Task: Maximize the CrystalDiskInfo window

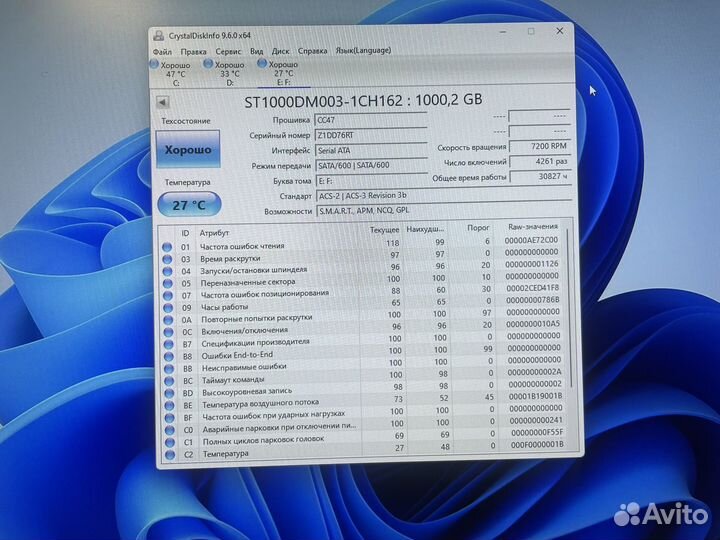Action: coord(531,31)
